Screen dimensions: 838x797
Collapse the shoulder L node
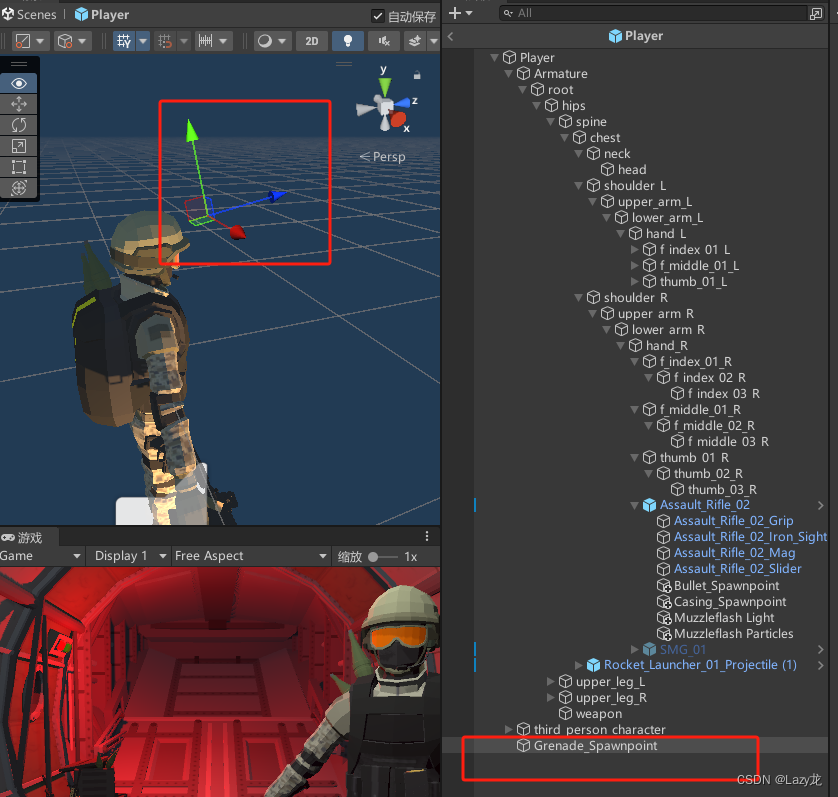(579, 185)
